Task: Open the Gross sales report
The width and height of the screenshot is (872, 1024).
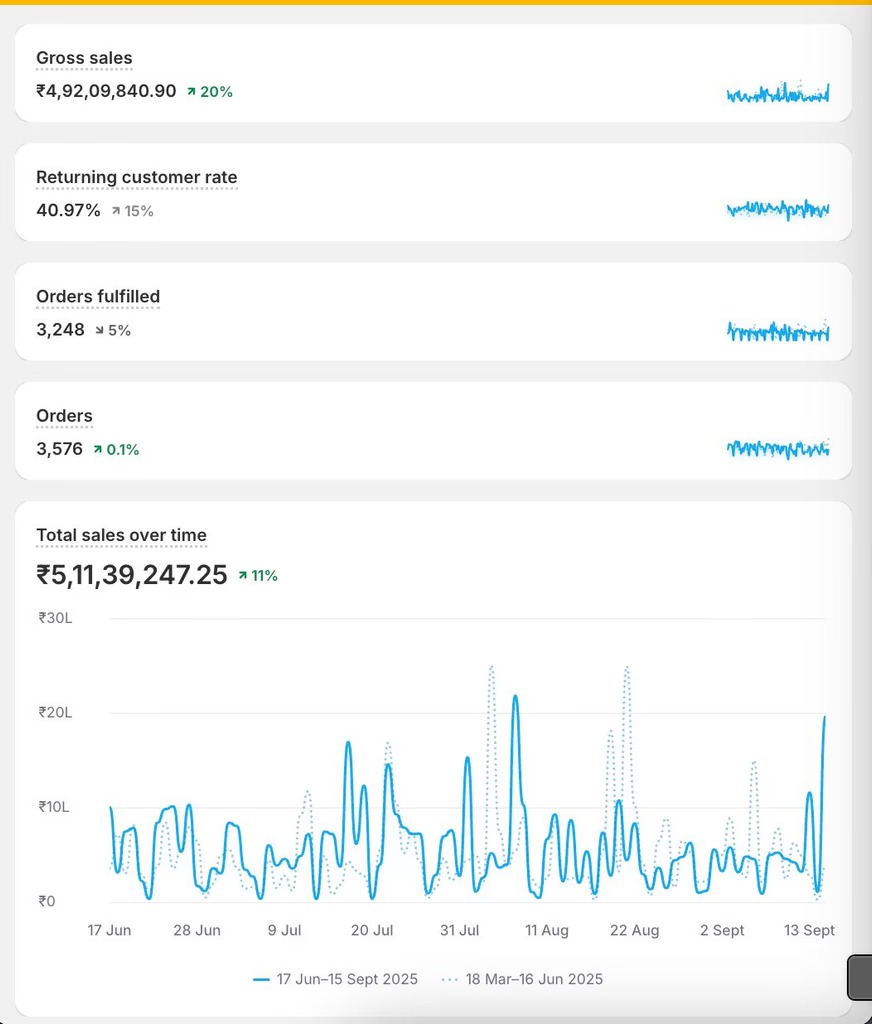Action: click(x=84, y=58)
